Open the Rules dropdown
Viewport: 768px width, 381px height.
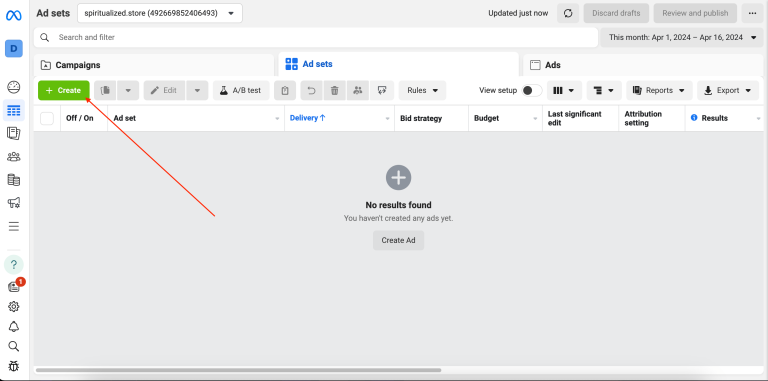click(422, 91)
